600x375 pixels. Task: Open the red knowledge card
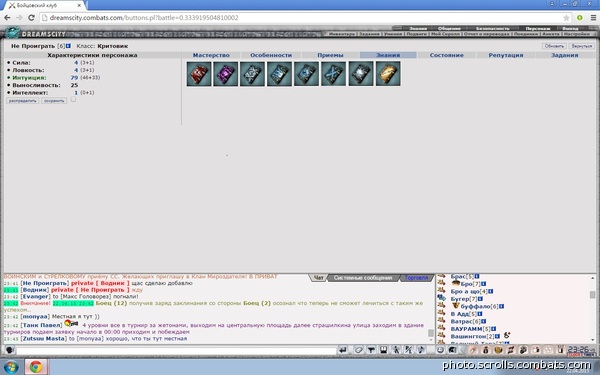pos(199,73)
